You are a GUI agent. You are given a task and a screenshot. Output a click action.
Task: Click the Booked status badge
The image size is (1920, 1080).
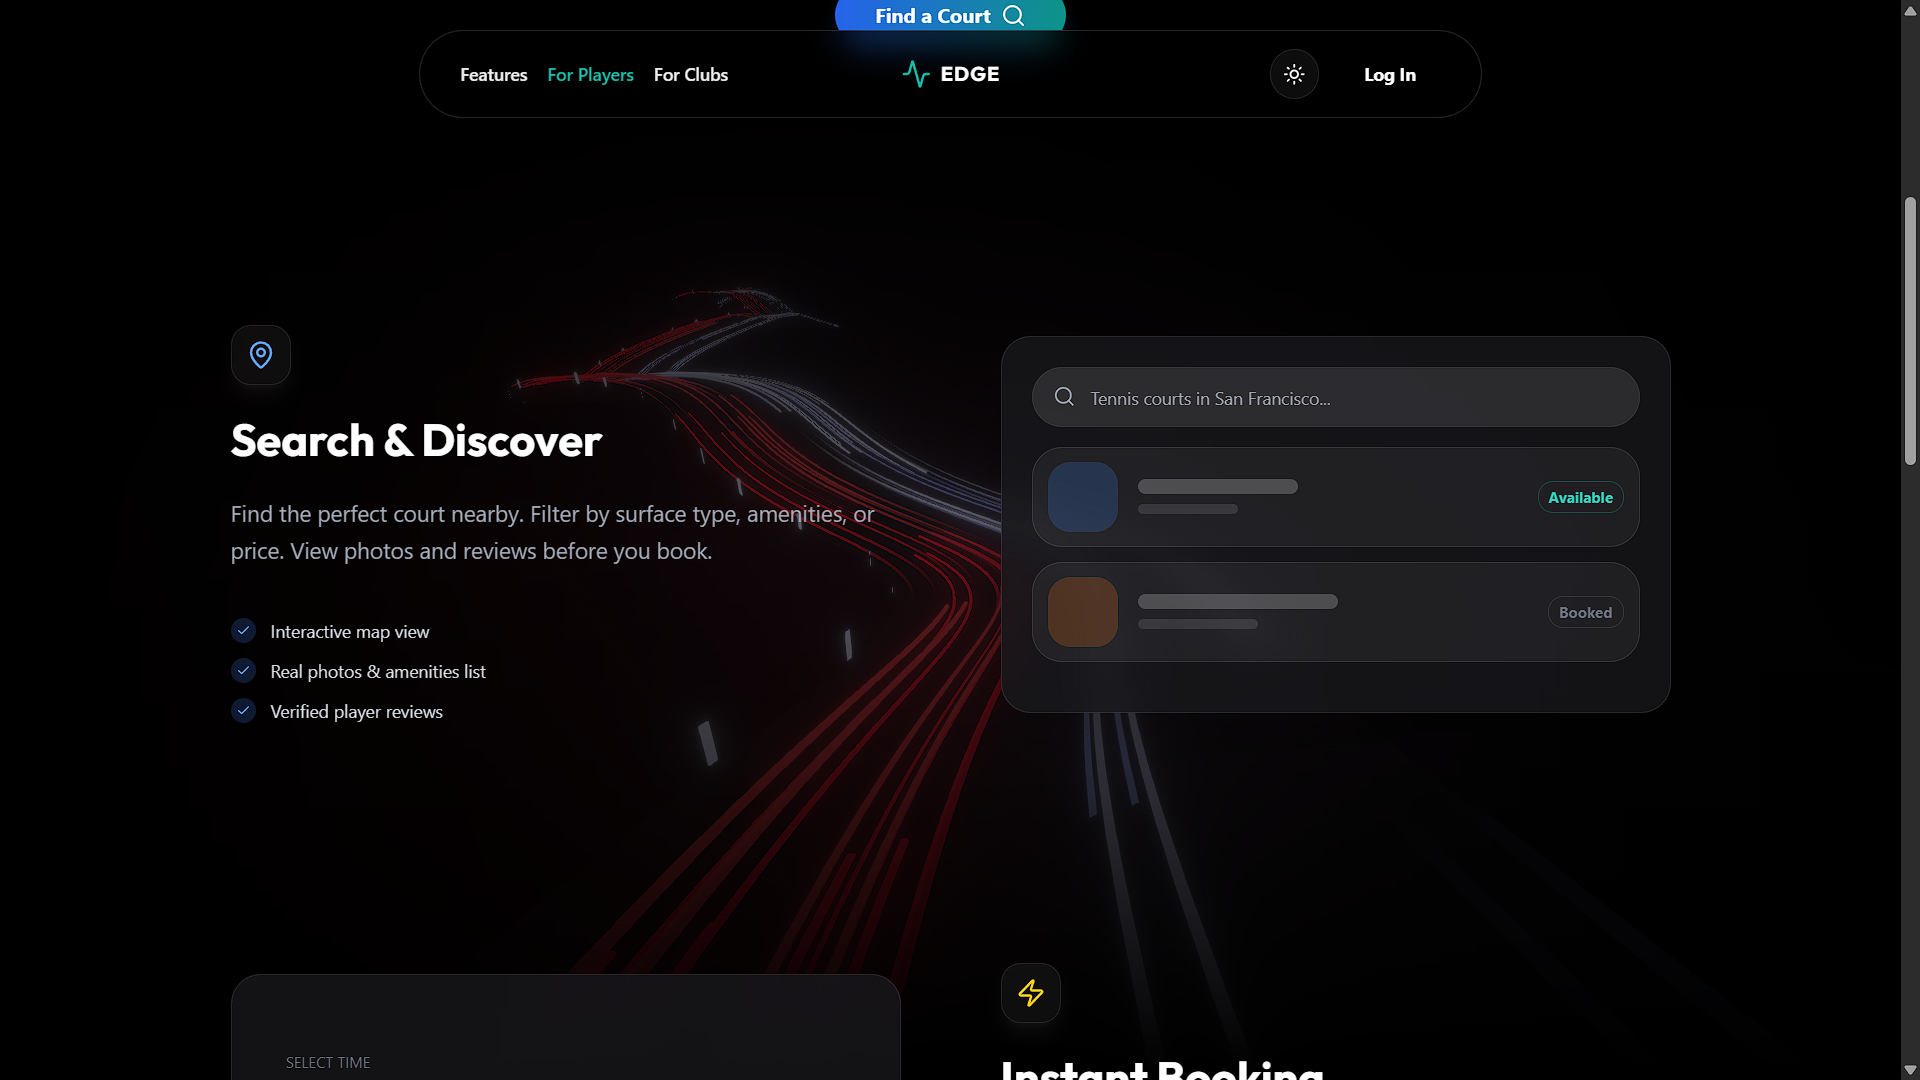[1585, 613]
